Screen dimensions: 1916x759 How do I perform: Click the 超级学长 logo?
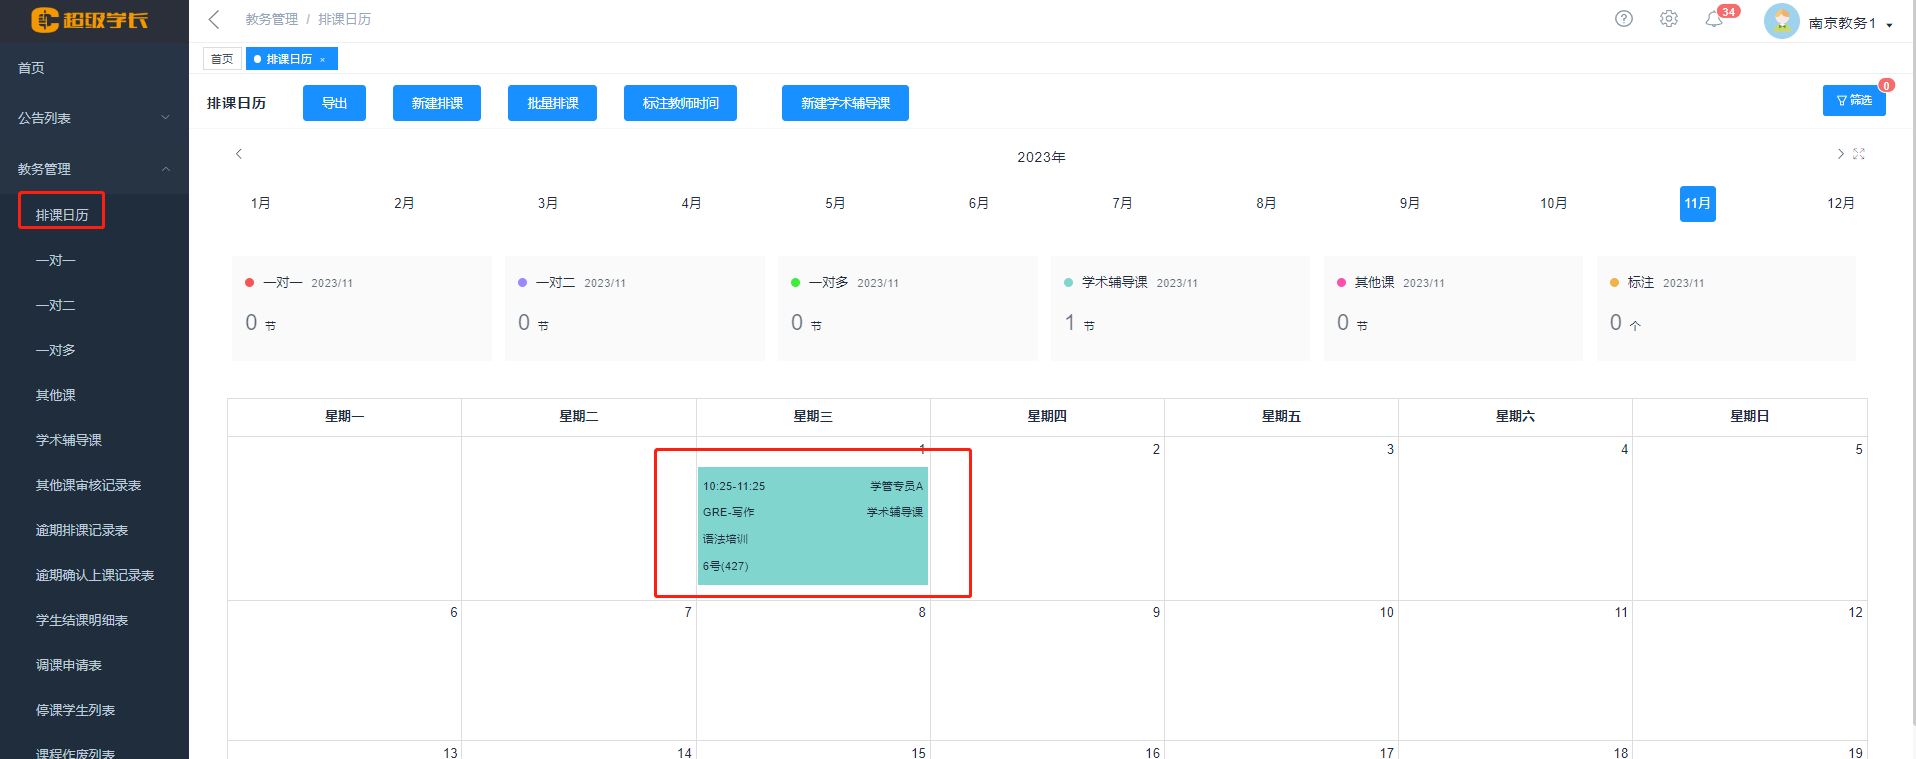[90, 20]
